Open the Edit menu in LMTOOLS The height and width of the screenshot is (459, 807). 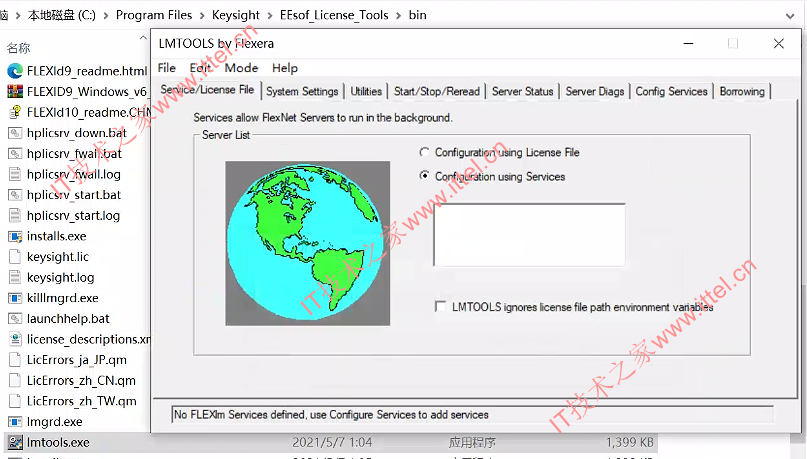click(x=200, y=68)
